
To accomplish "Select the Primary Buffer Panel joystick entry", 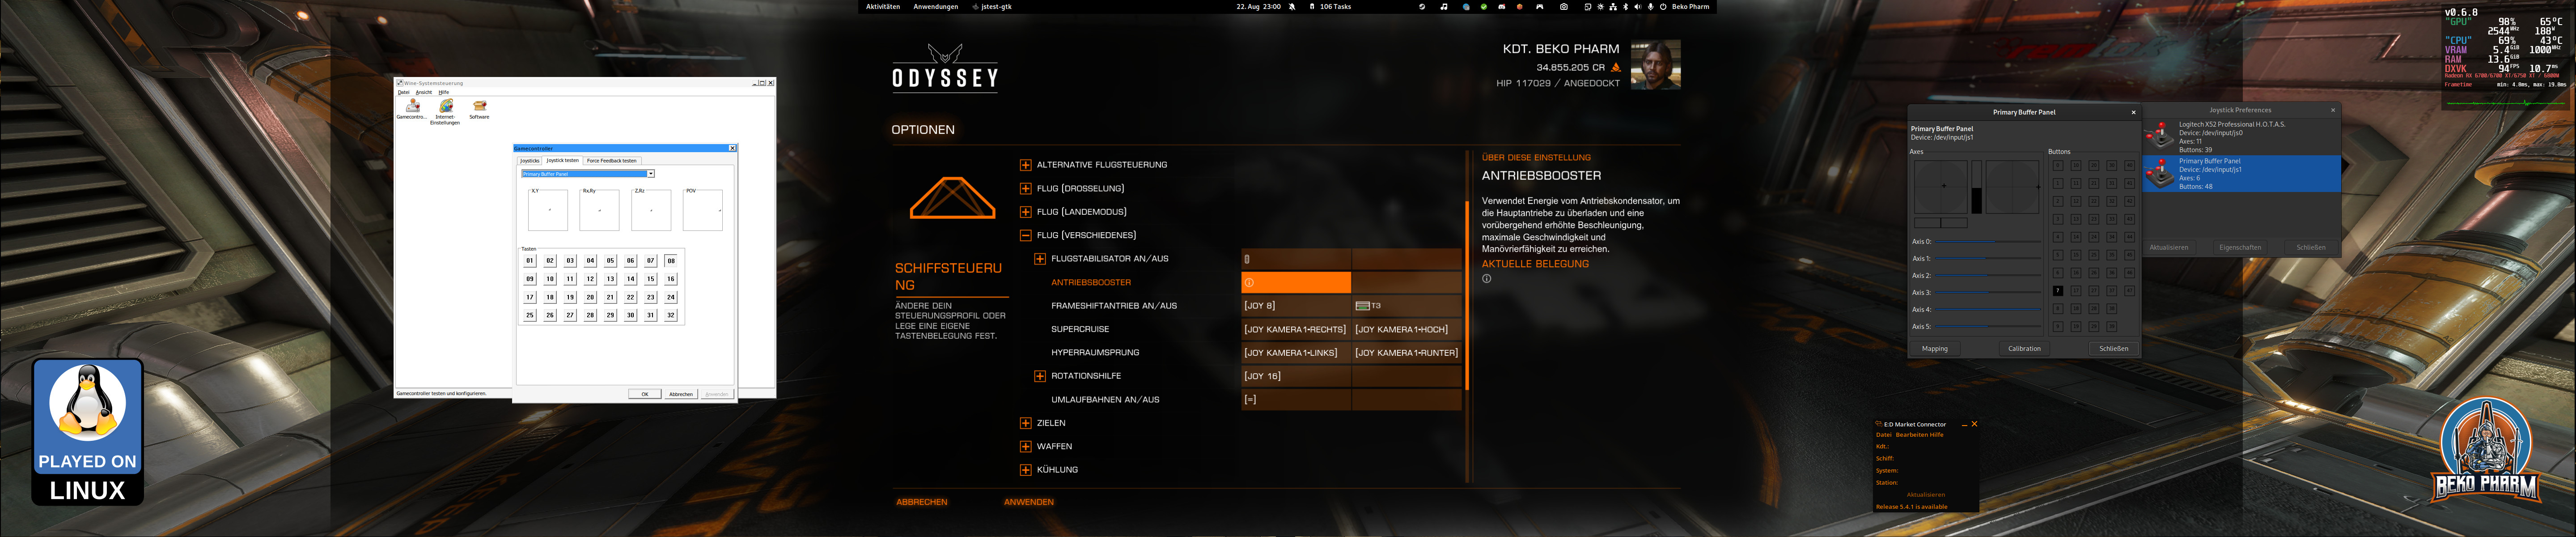I will tap(2241, 174).
